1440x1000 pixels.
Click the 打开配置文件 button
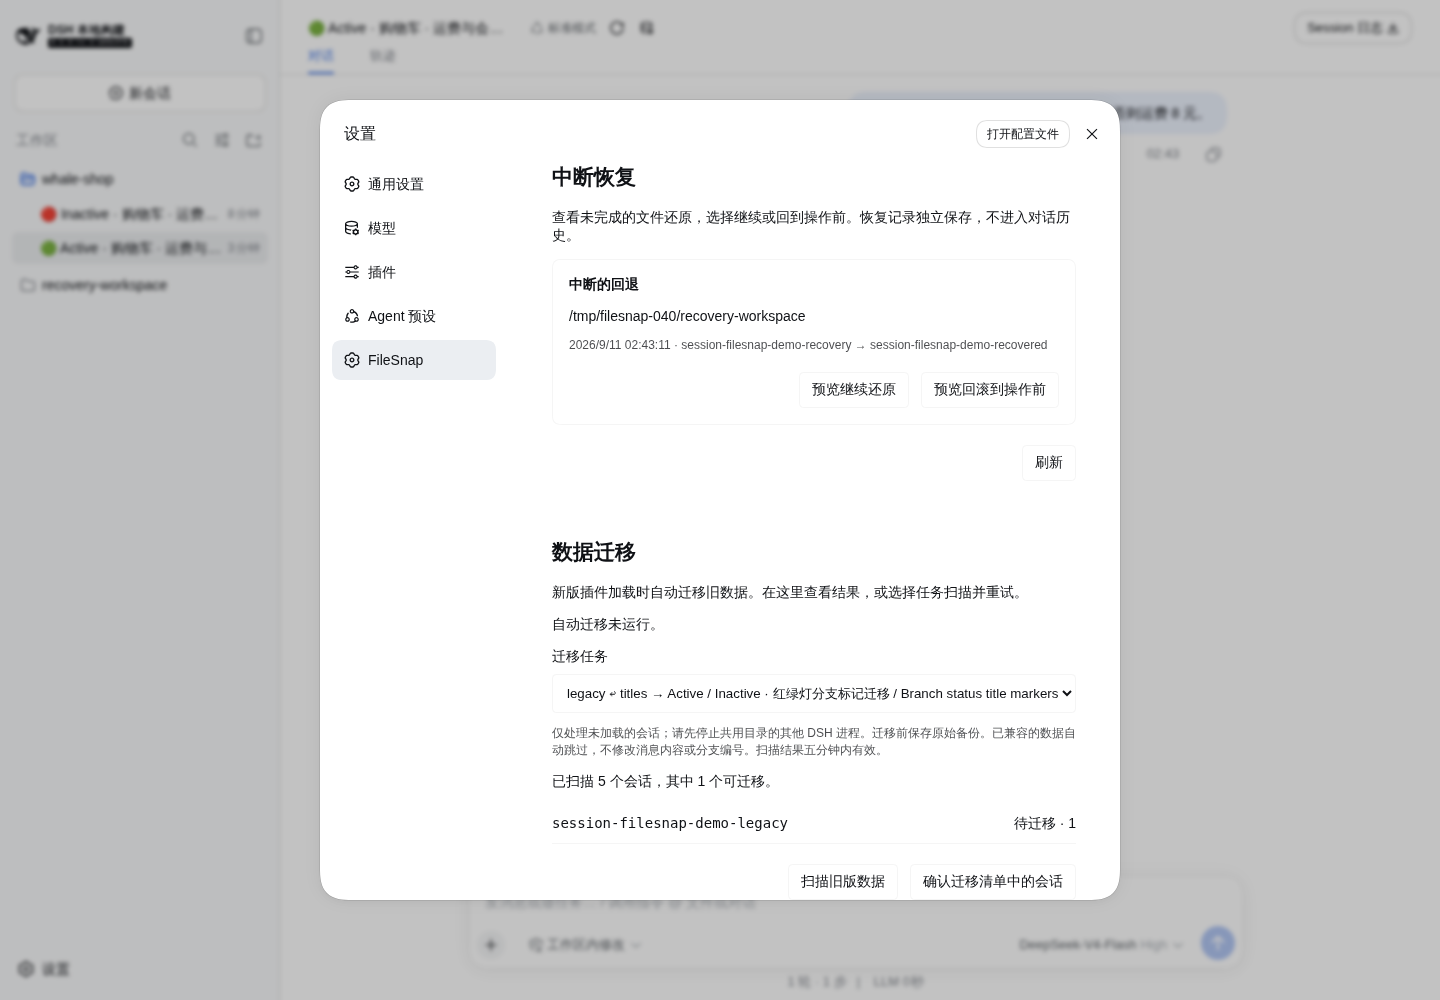[1023, 134]
